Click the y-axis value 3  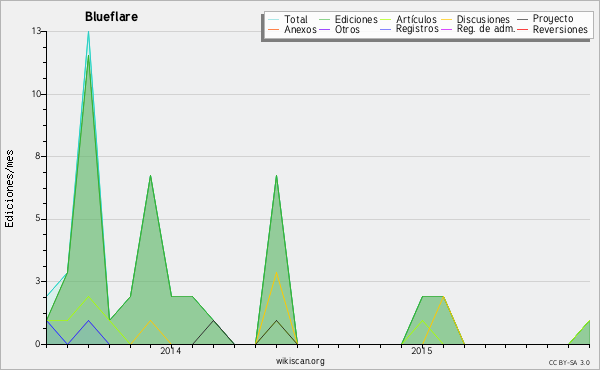point(38,281)
